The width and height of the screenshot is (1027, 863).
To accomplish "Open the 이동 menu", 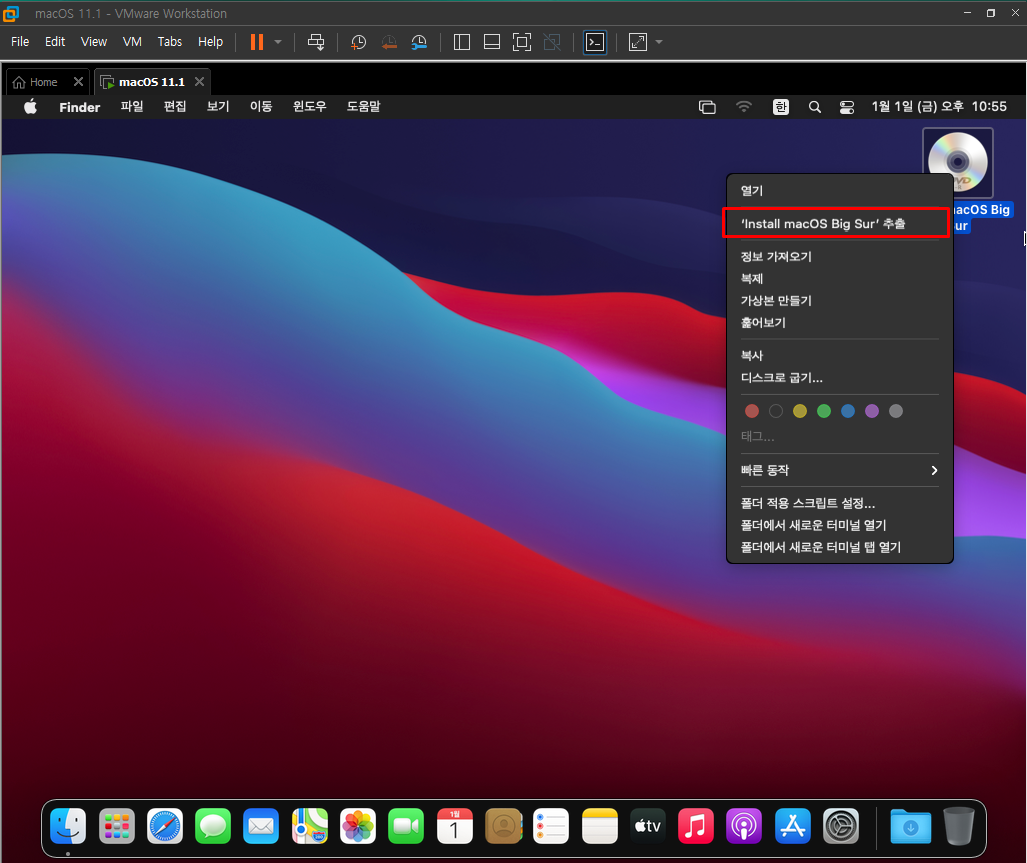I will (x=261, y=106).
